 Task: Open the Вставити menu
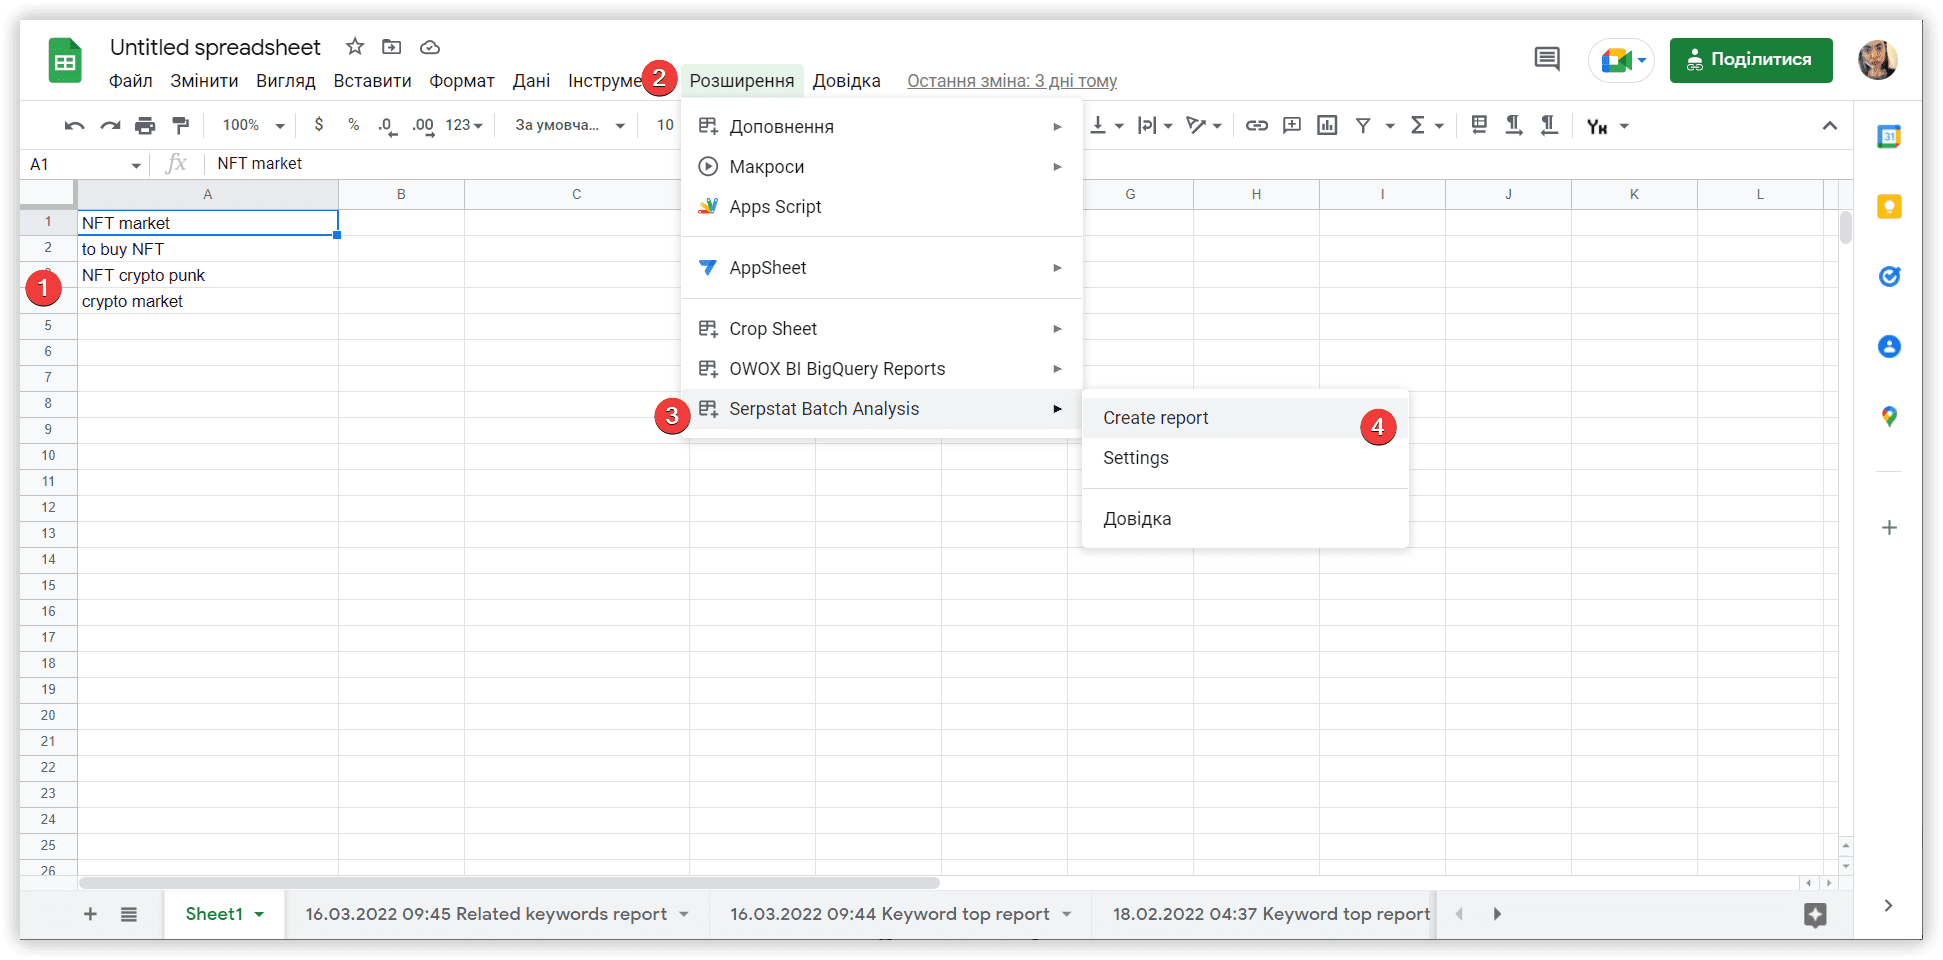(372, 81)
